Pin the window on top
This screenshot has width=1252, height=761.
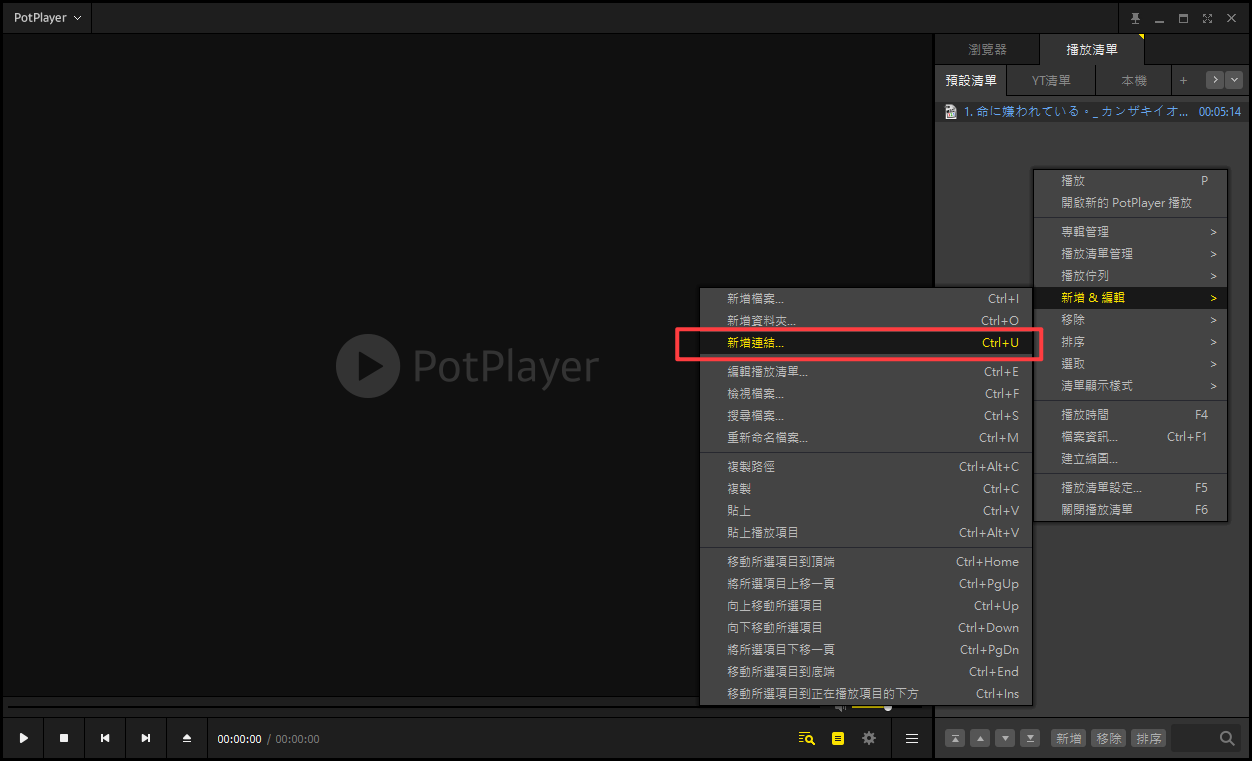[1135, 18]
